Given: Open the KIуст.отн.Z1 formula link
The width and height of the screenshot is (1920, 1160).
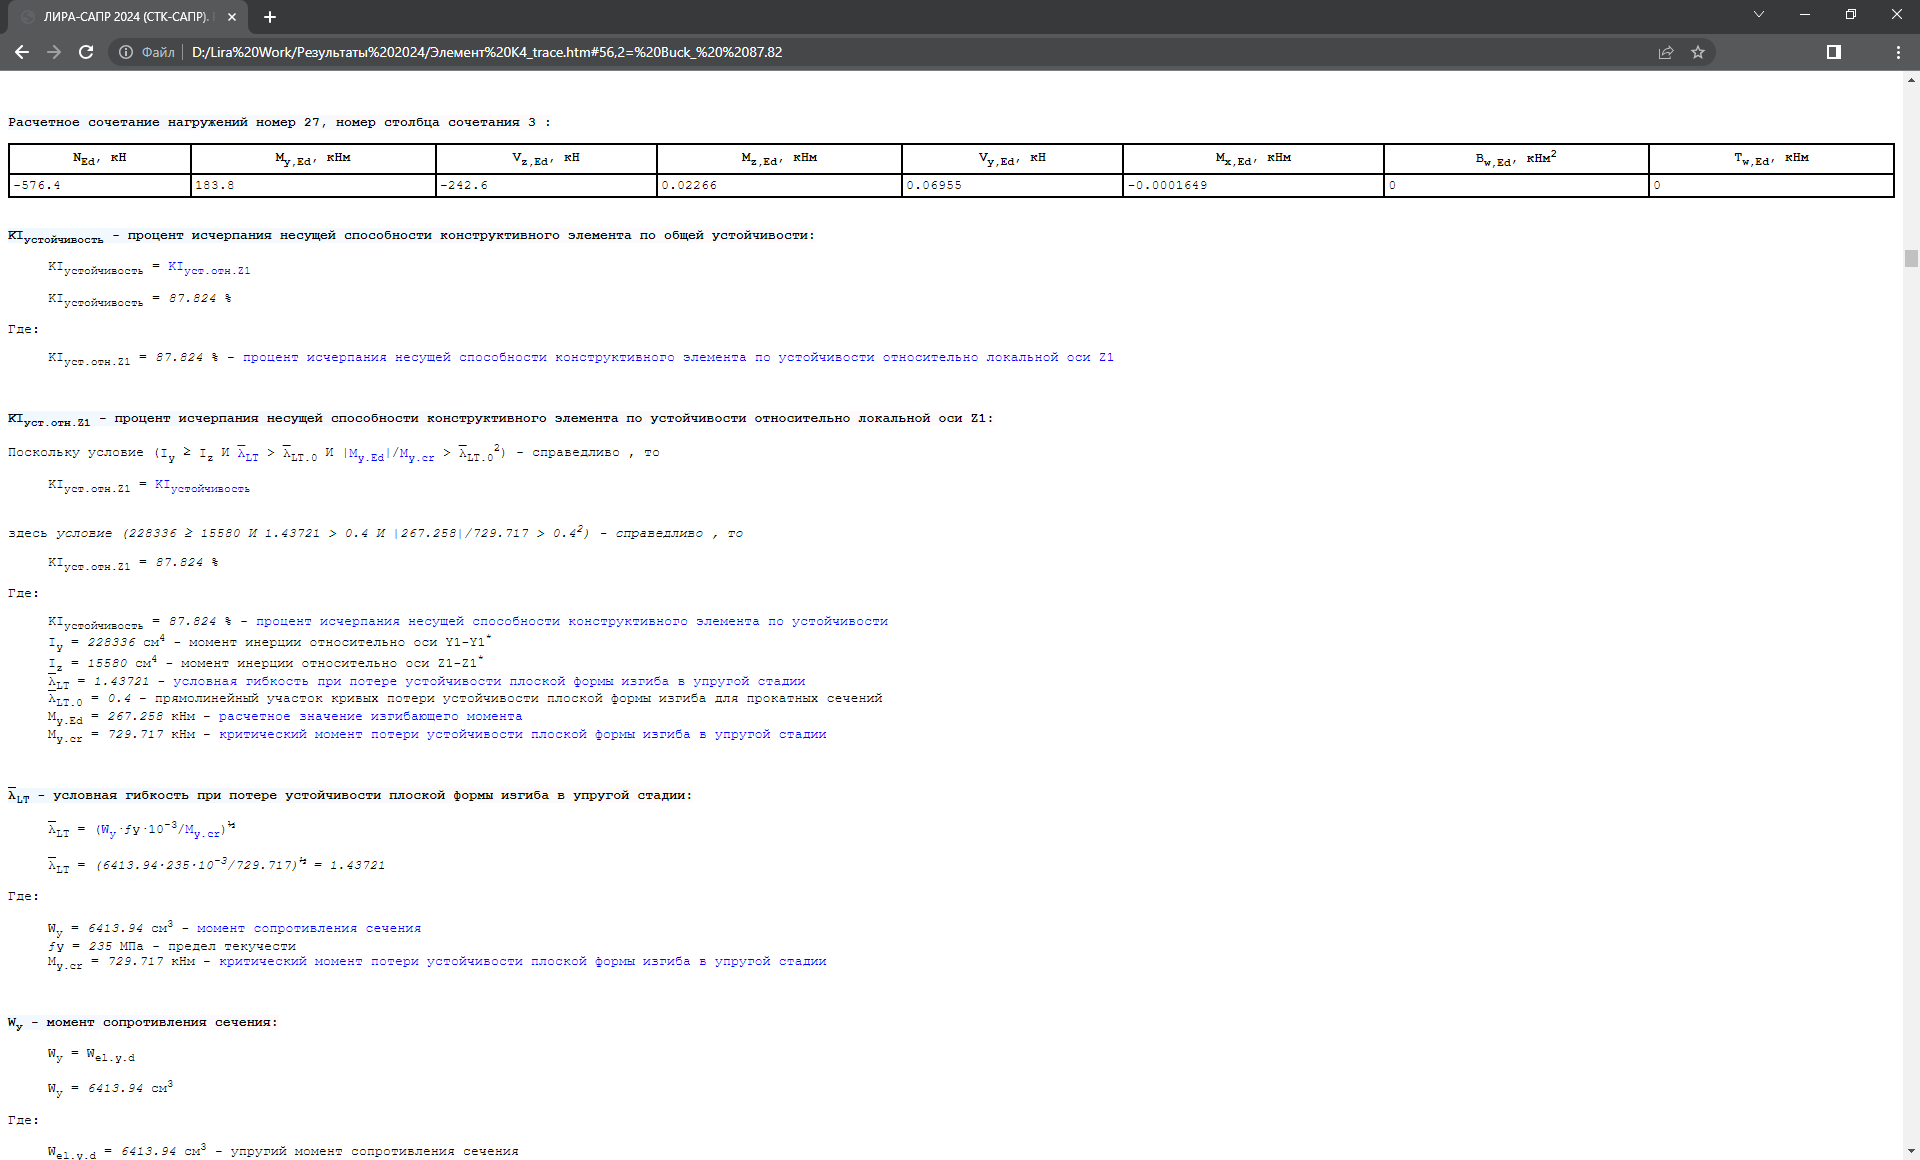Looking at the screenshot, I should coord(209,268).
